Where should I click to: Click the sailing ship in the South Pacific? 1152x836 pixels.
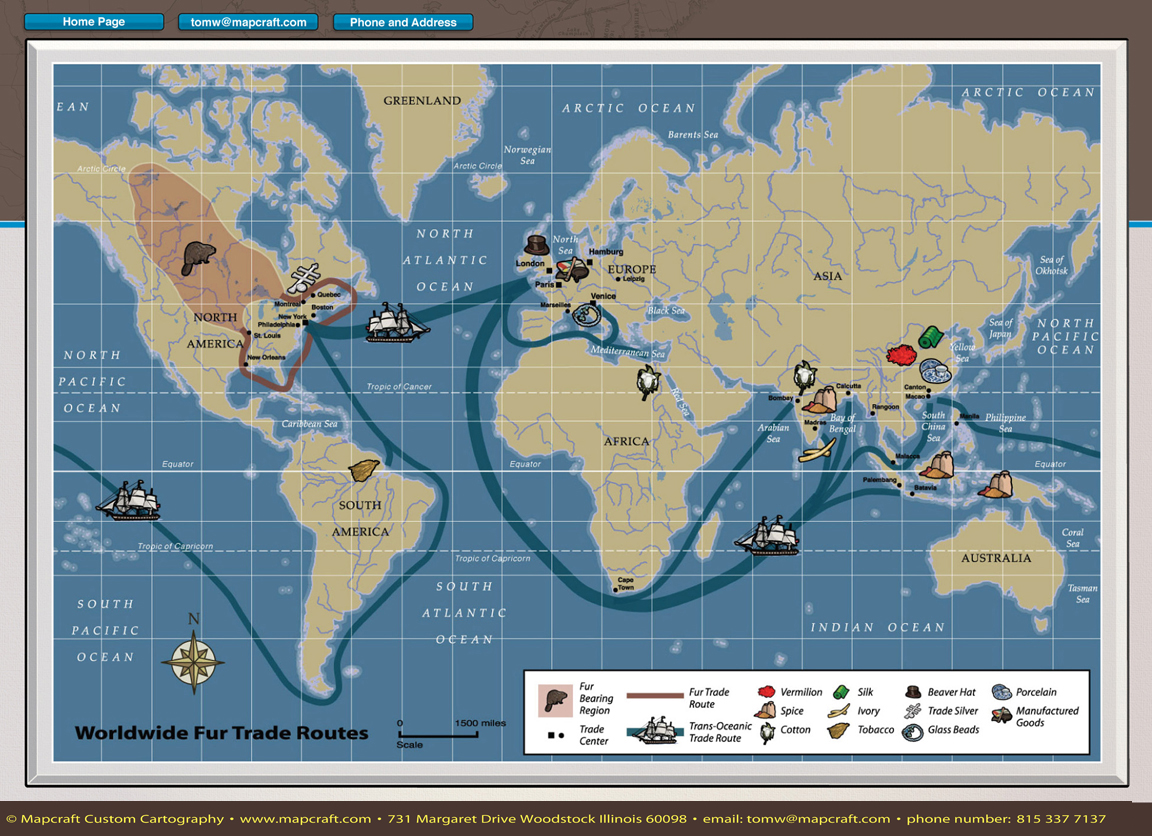(129, 500)
